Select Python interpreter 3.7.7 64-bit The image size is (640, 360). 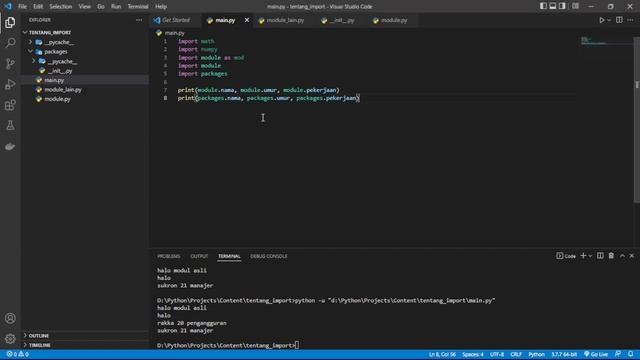click(x=564, y=354)
